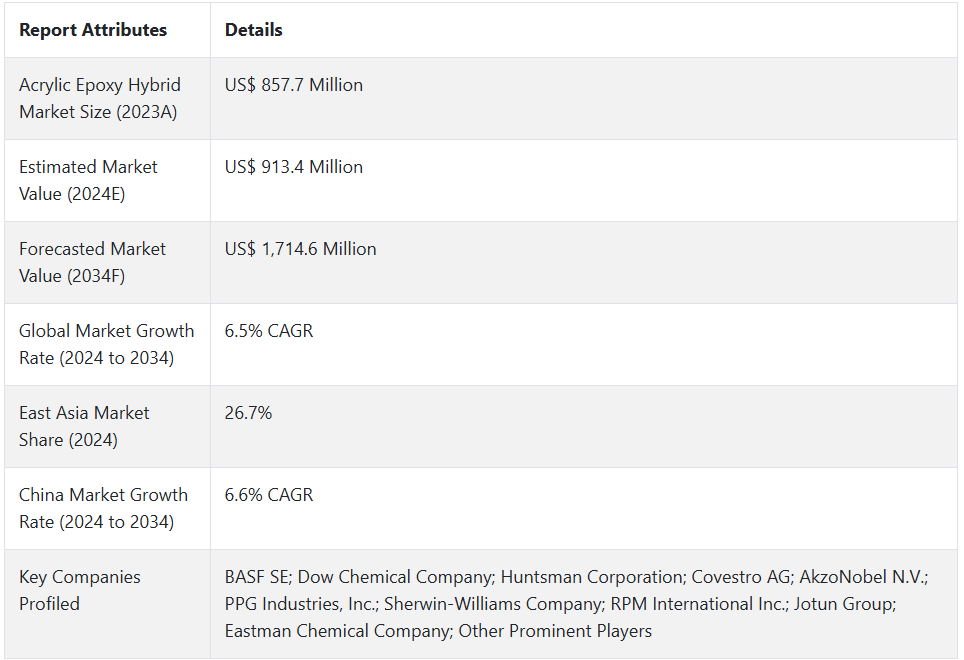Click the US$ 1,714.6 Million value

click(301, 249)
